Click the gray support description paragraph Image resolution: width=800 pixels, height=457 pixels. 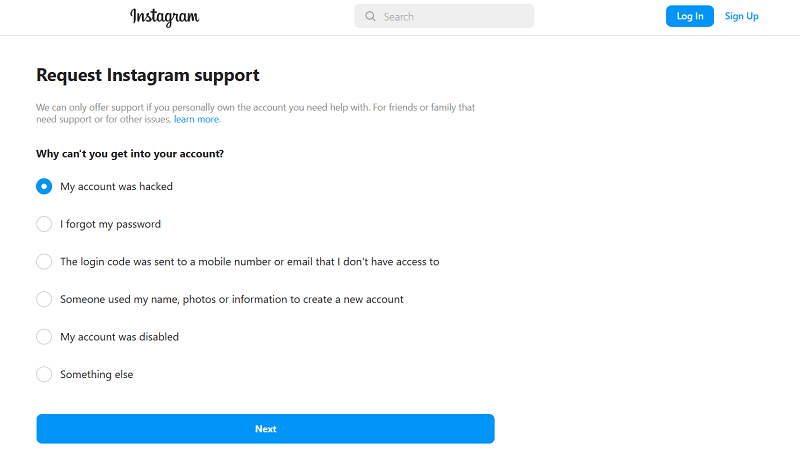pyautogui.click(x=255, y=113)
